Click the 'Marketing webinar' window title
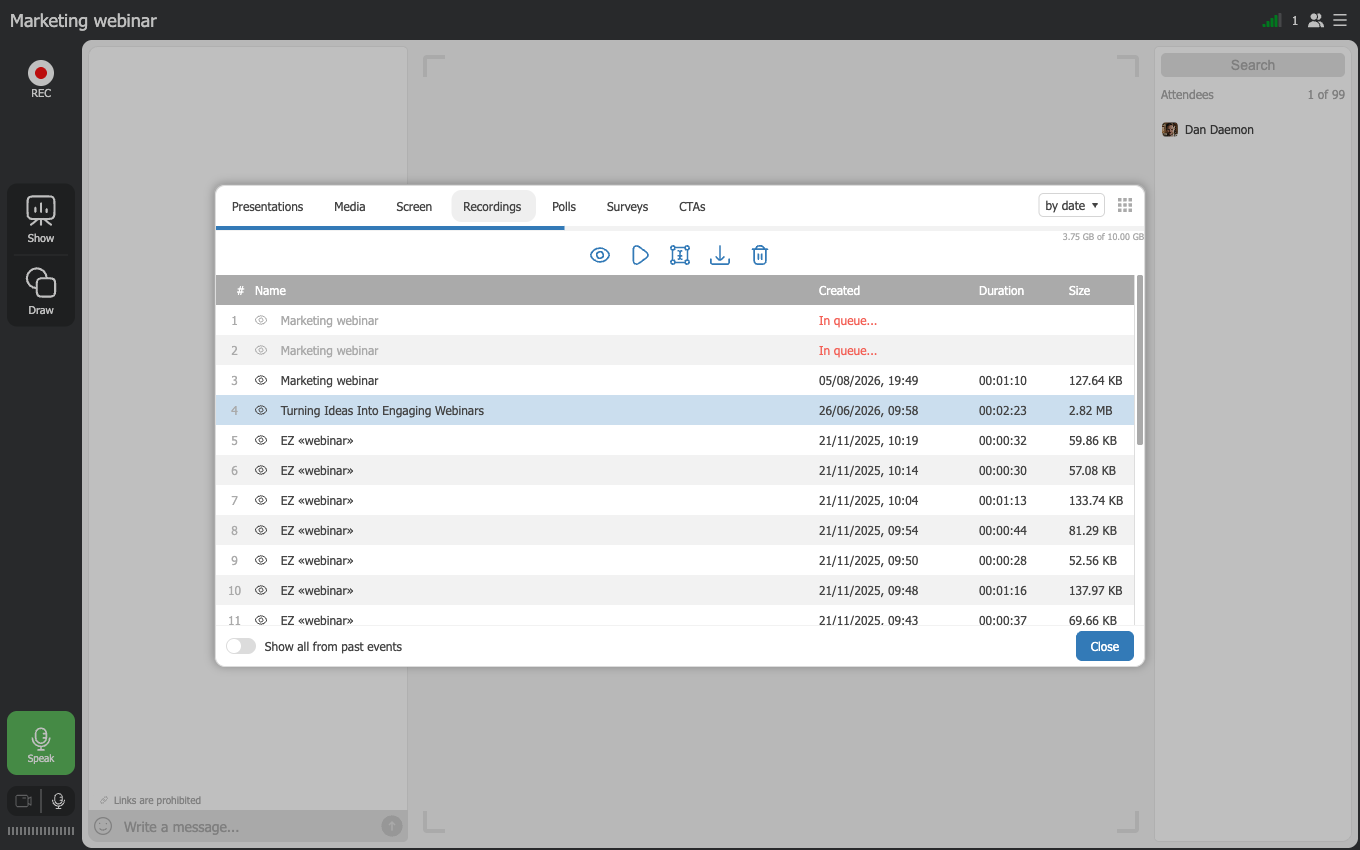 (83, 20)
